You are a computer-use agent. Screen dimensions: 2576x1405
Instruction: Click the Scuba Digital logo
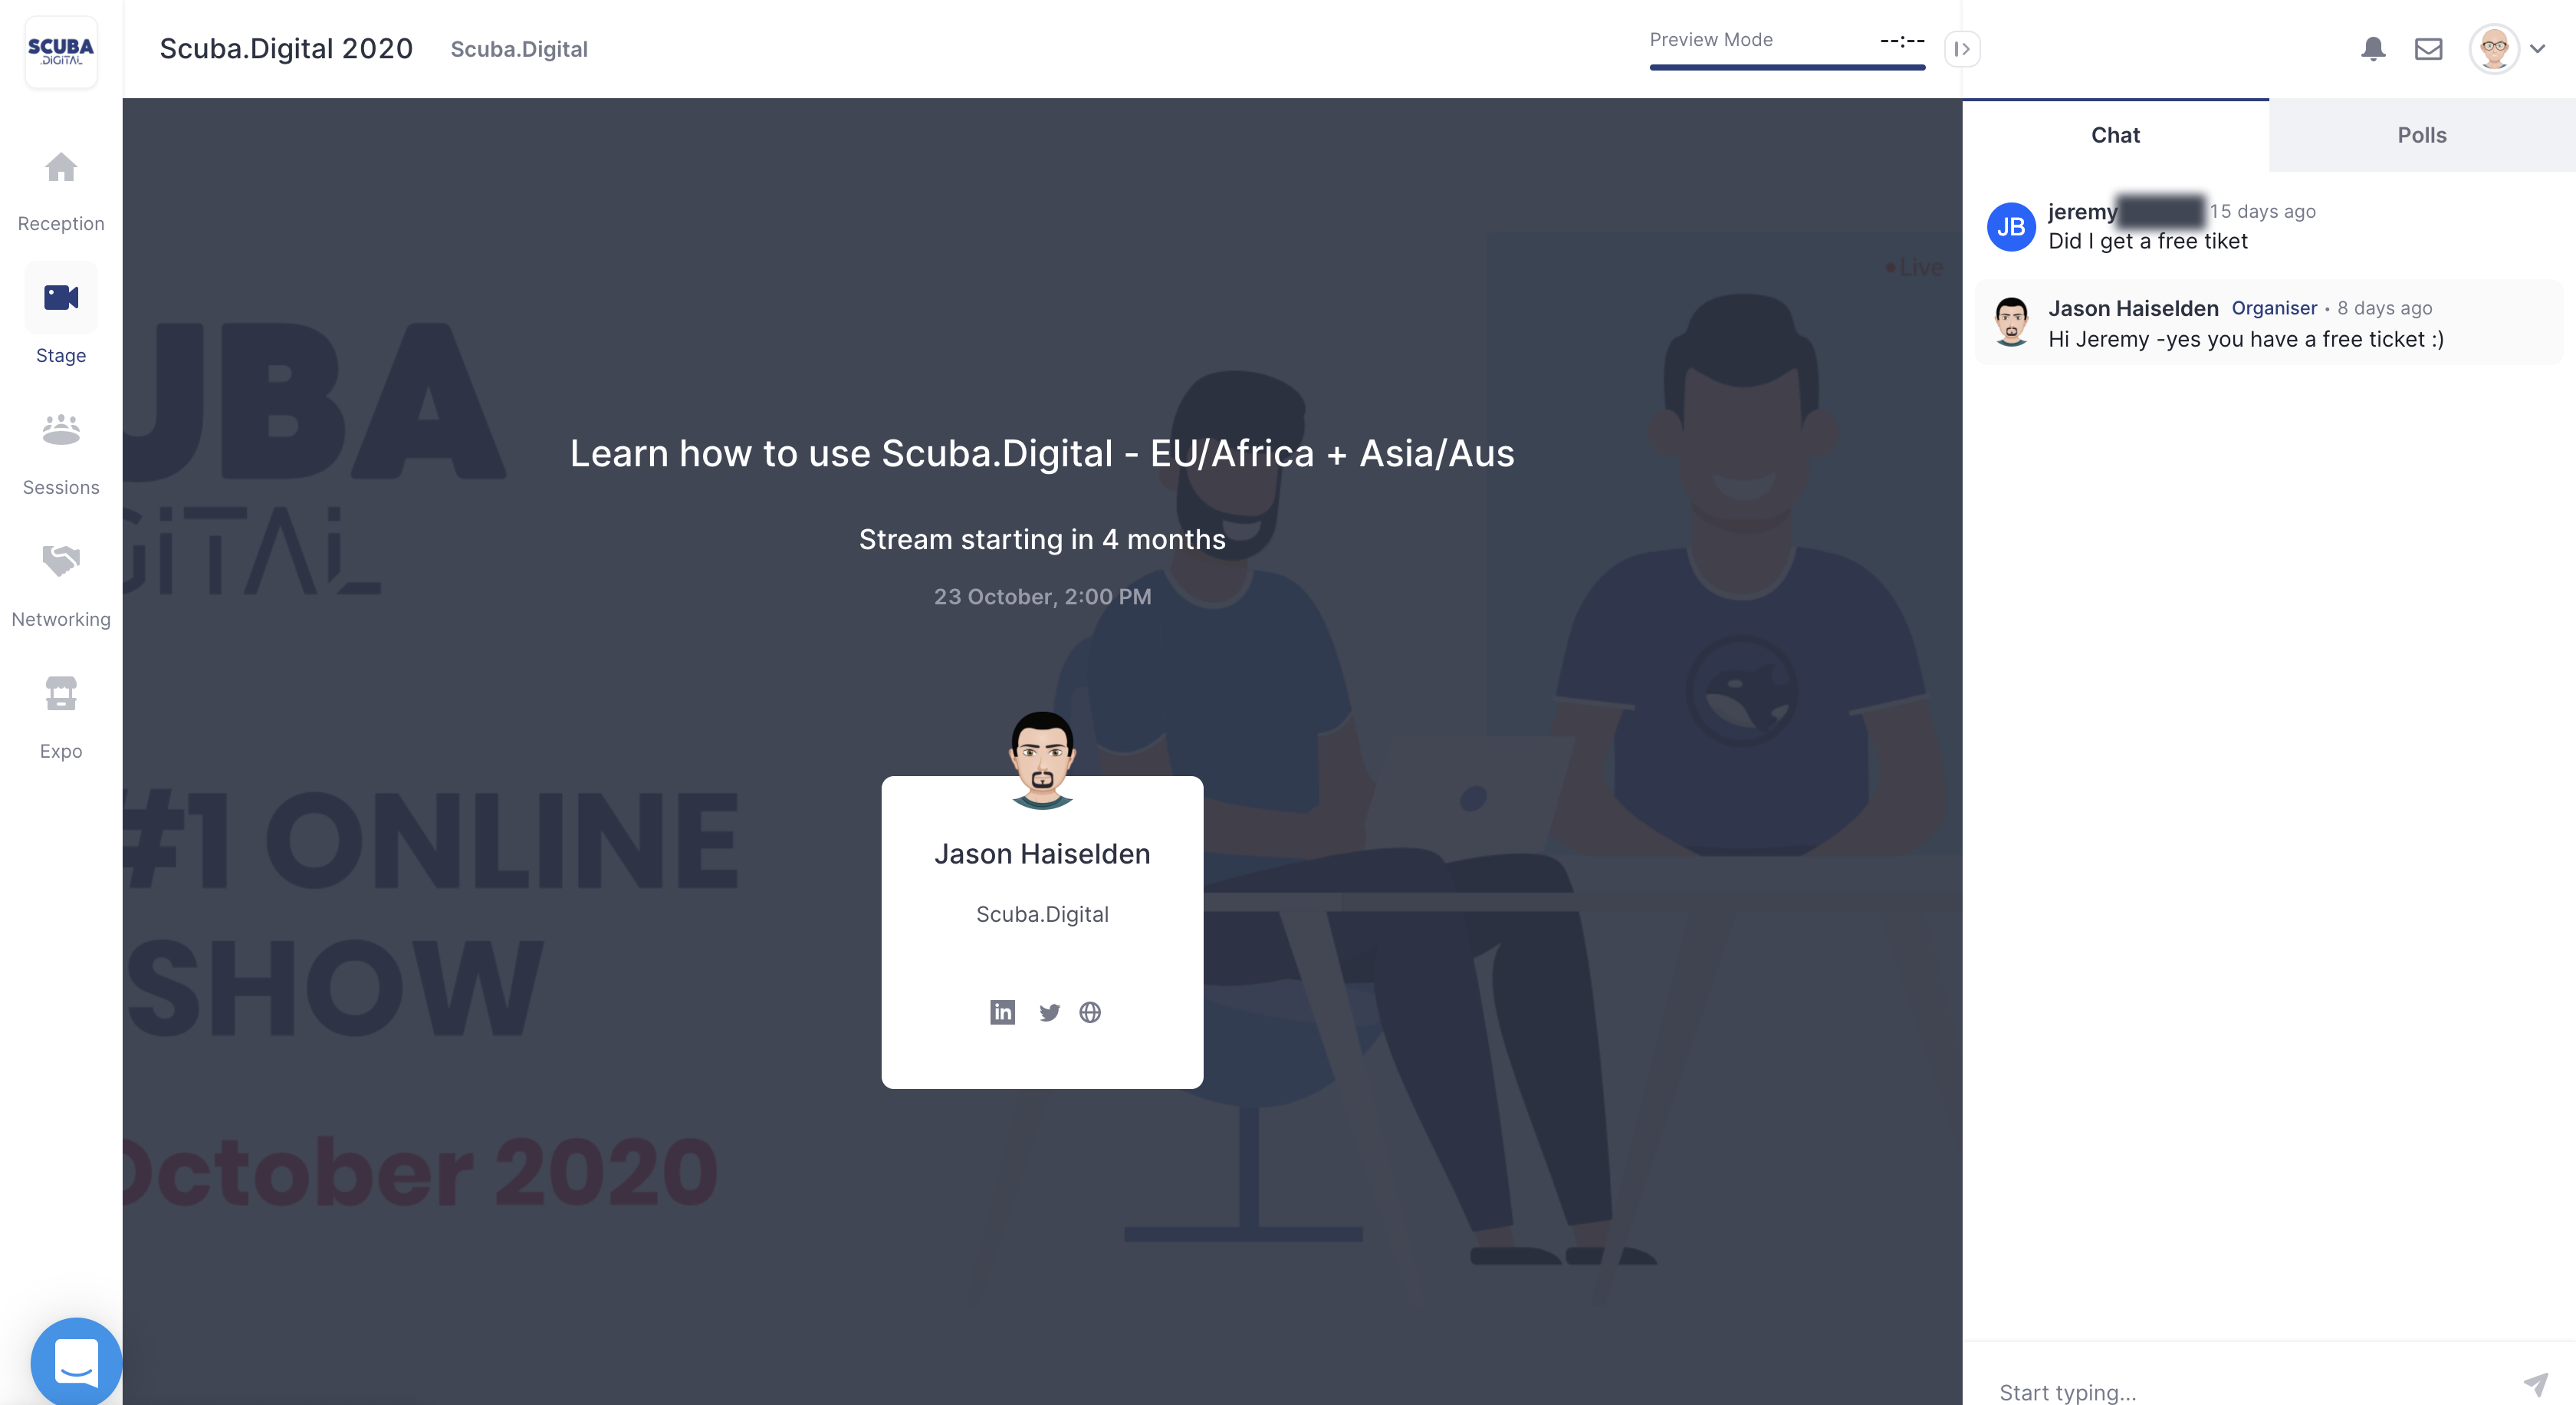click(x=61, y=51)
